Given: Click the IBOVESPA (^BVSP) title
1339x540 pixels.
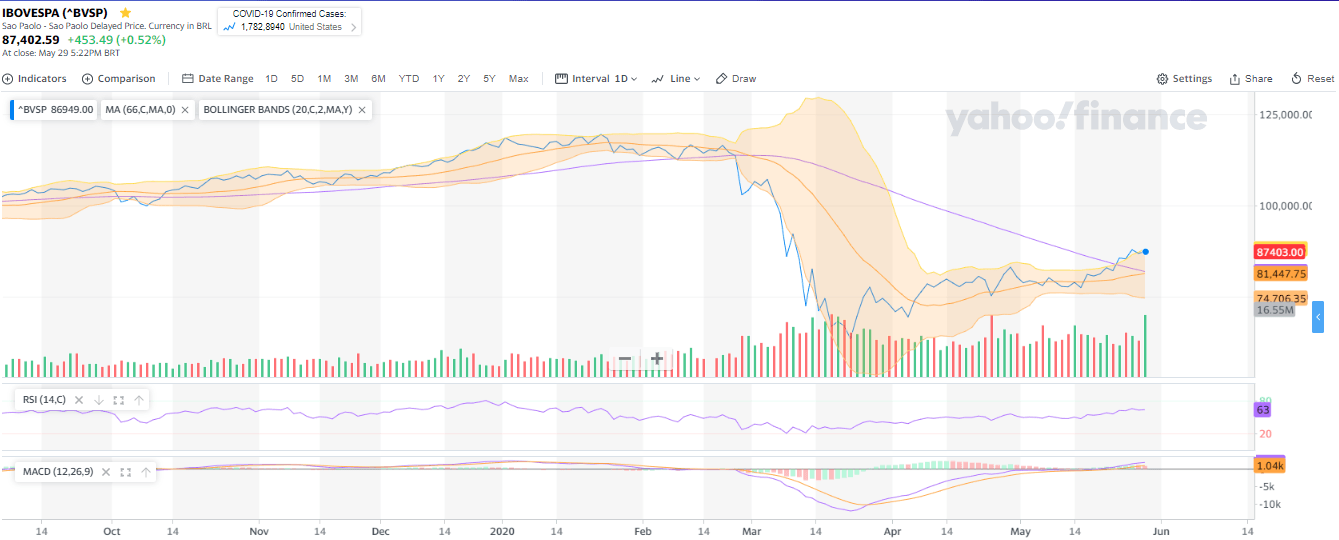Looking at the screenshot, I should pyautogui.click(x=55, y=12).
